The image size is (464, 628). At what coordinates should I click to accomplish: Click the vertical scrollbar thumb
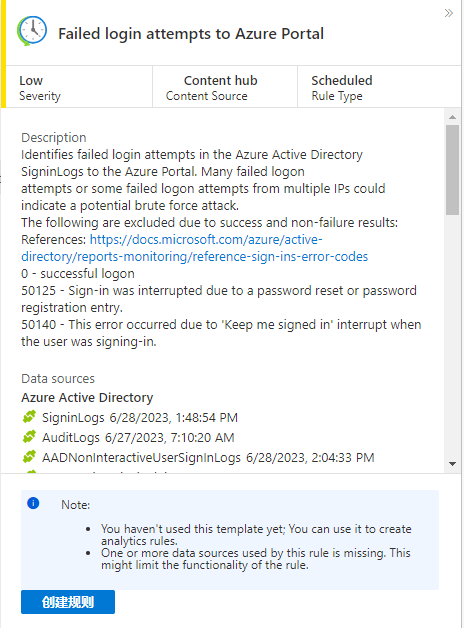click(x=452, y=170)
